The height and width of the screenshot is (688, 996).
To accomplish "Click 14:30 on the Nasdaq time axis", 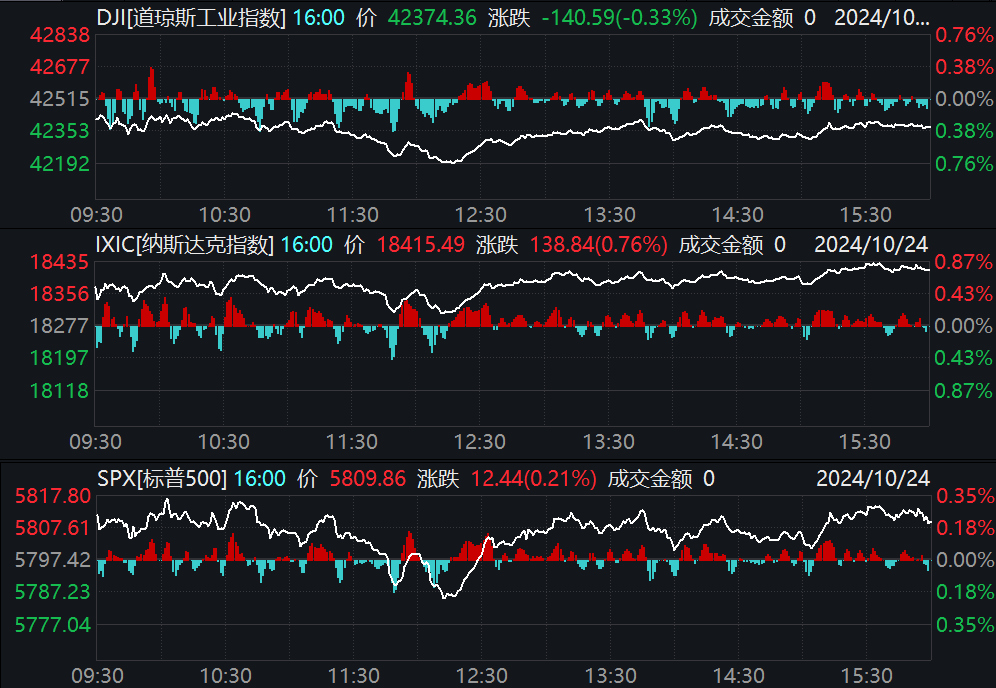I will point(737,442).
